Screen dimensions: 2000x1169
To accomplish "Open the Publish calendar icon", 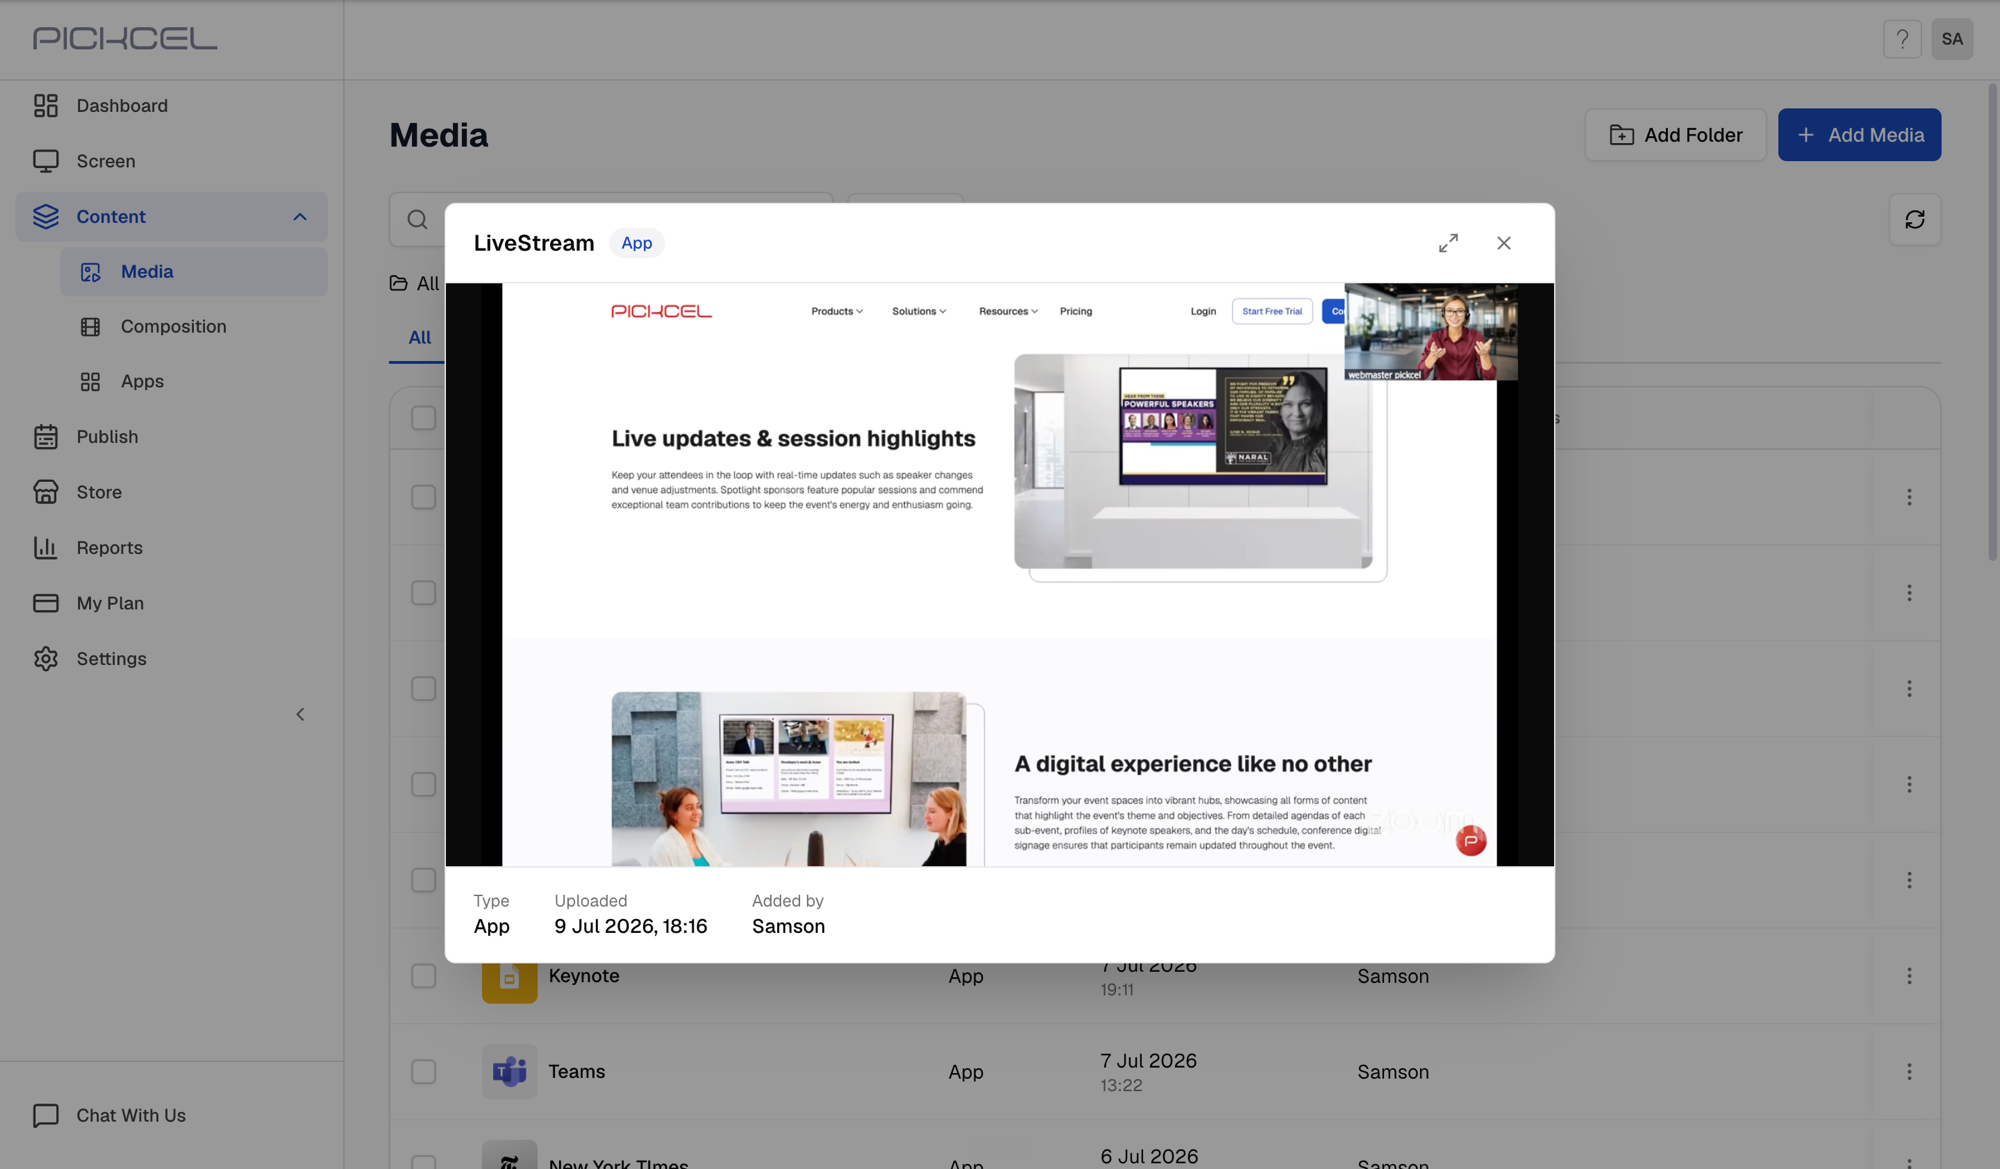I will coord(46,437).
